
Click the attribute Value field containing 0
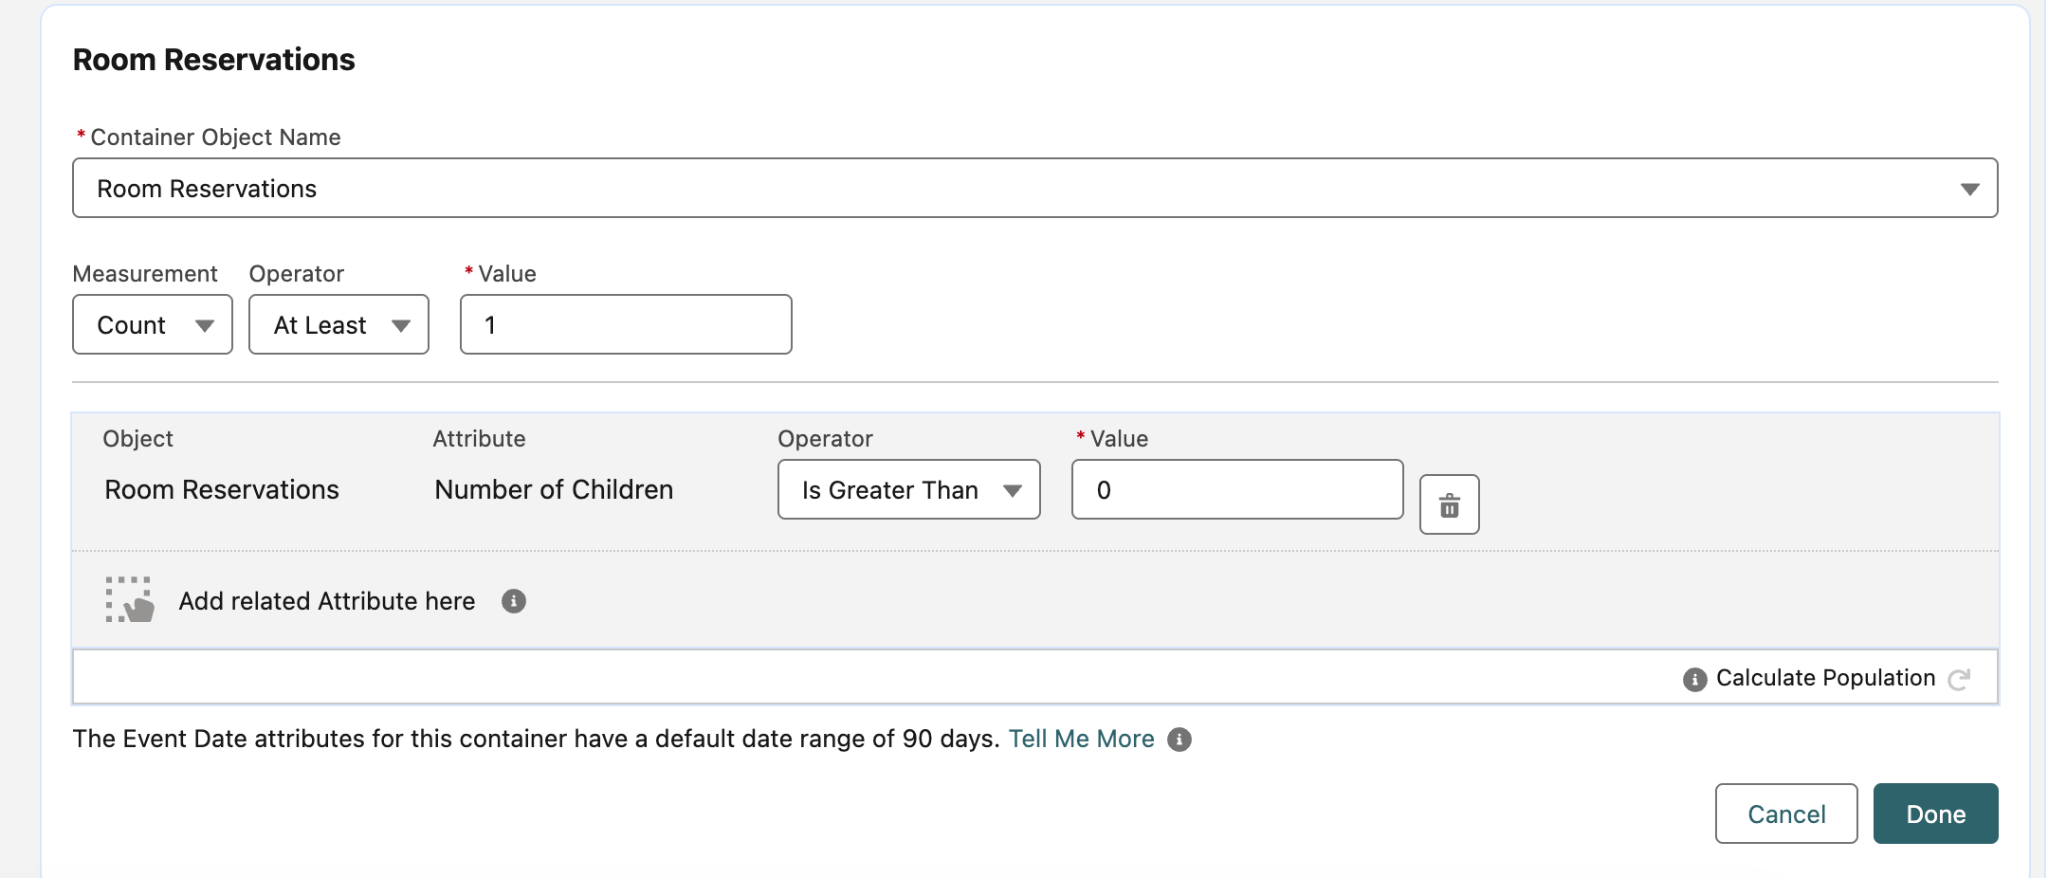(1237, 489)
